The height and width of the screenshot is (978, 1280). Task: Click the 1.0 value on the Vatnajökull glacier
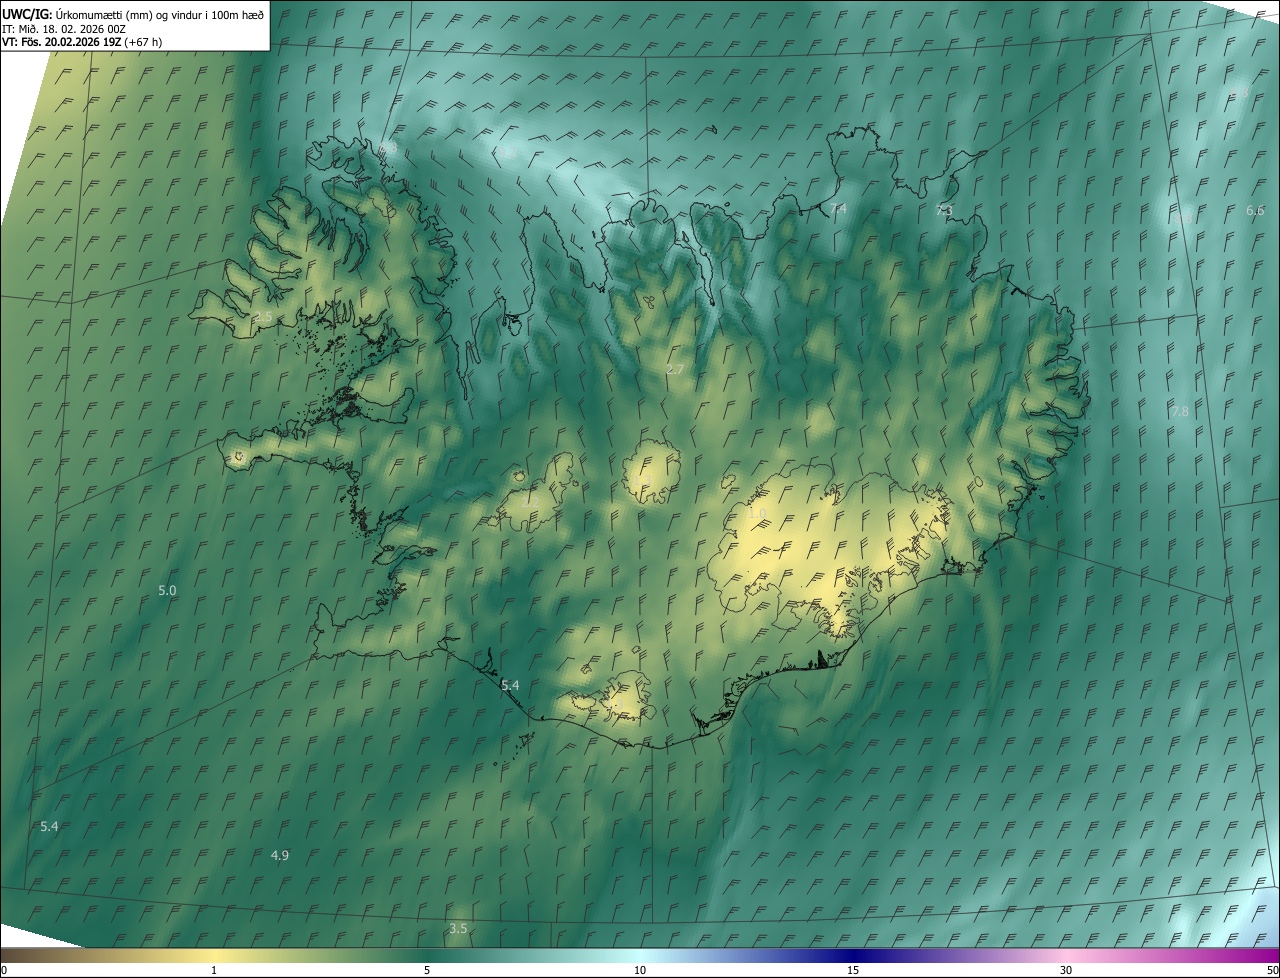click(757, 513)
